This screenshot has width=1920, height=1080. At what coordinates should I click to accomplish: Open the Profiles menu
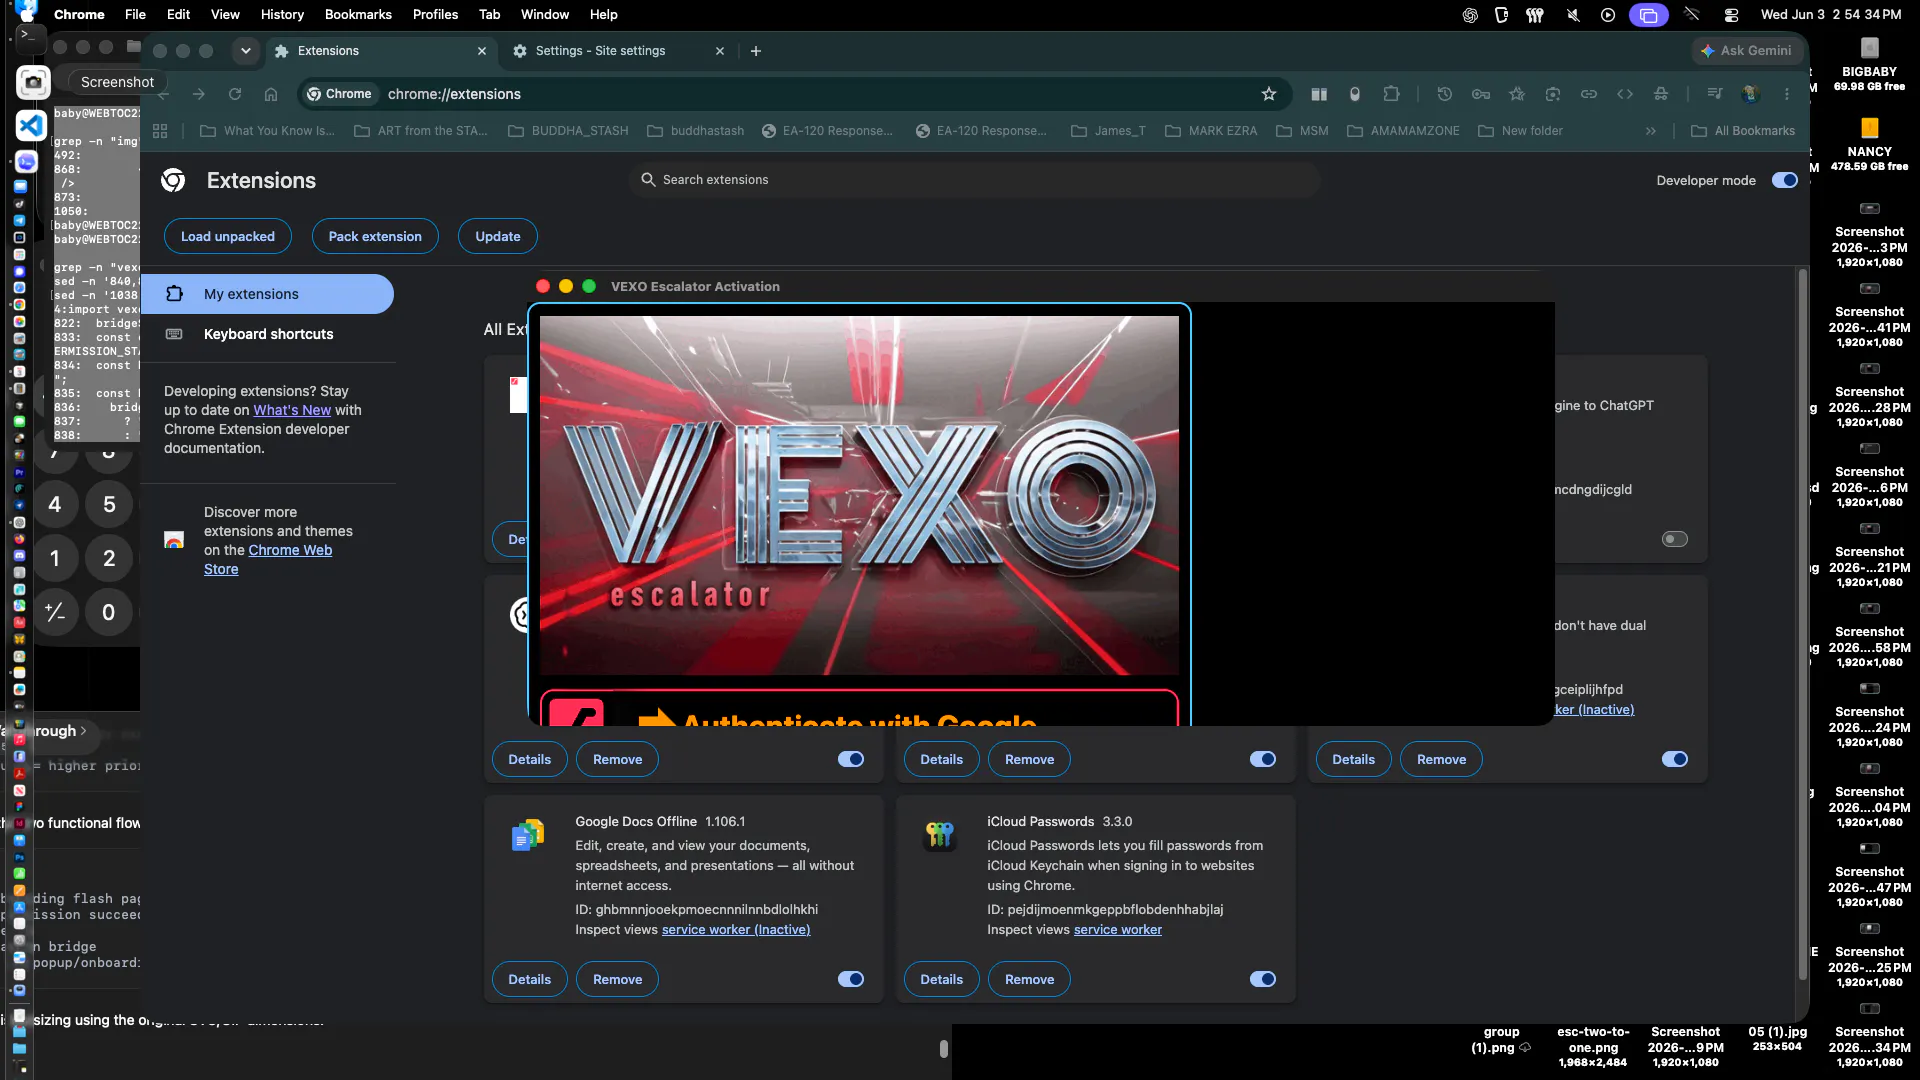[435, 15]
